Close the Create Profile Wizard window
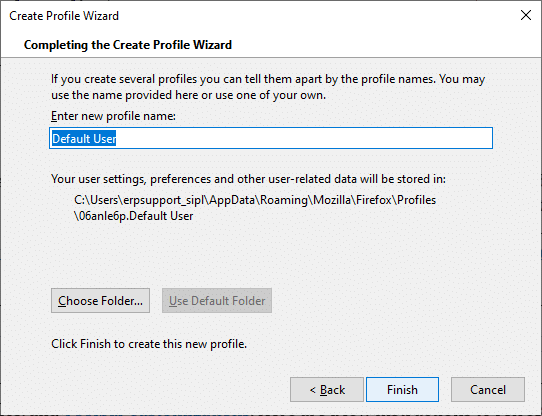 [526, 15]
